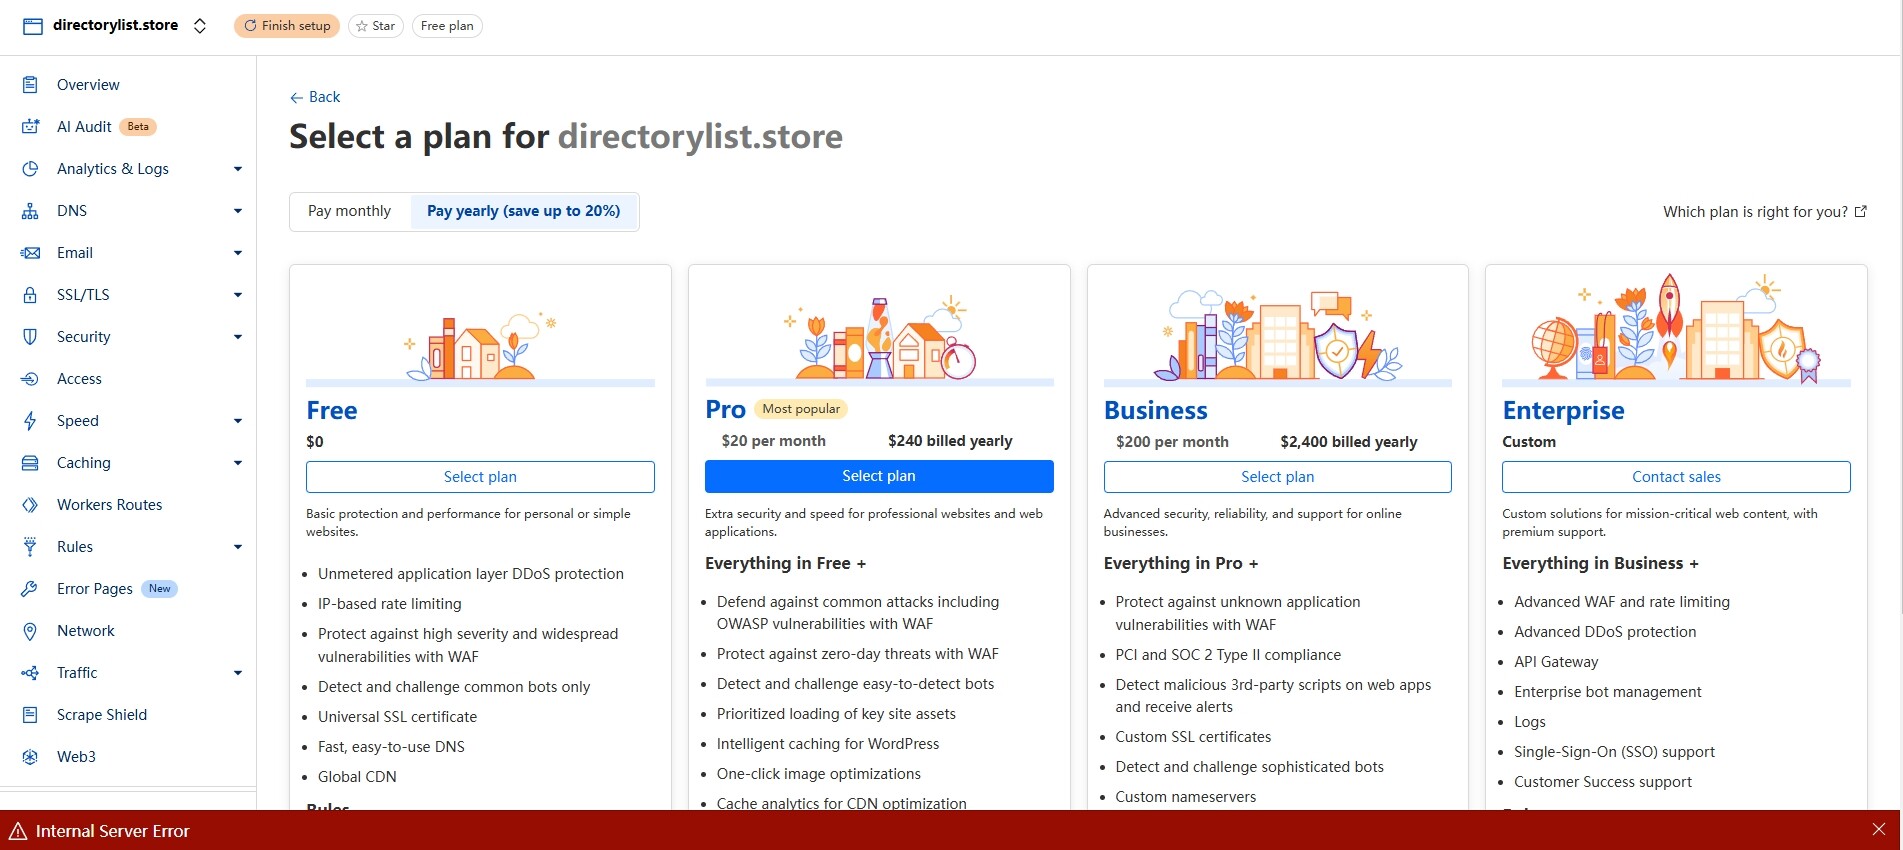Click the Business plan heading
Viewport: 1903px width, 850px height.
coord(1155,411)
